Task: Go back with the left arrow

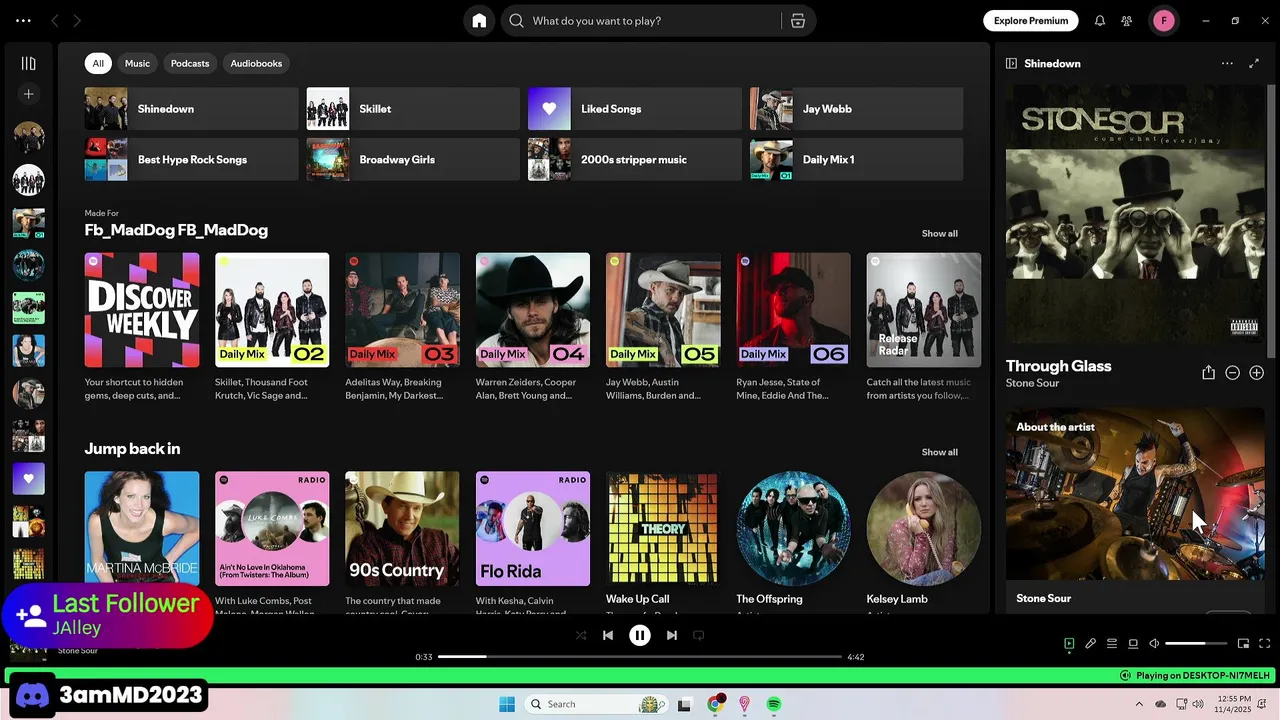Action: tap(55, 21)
